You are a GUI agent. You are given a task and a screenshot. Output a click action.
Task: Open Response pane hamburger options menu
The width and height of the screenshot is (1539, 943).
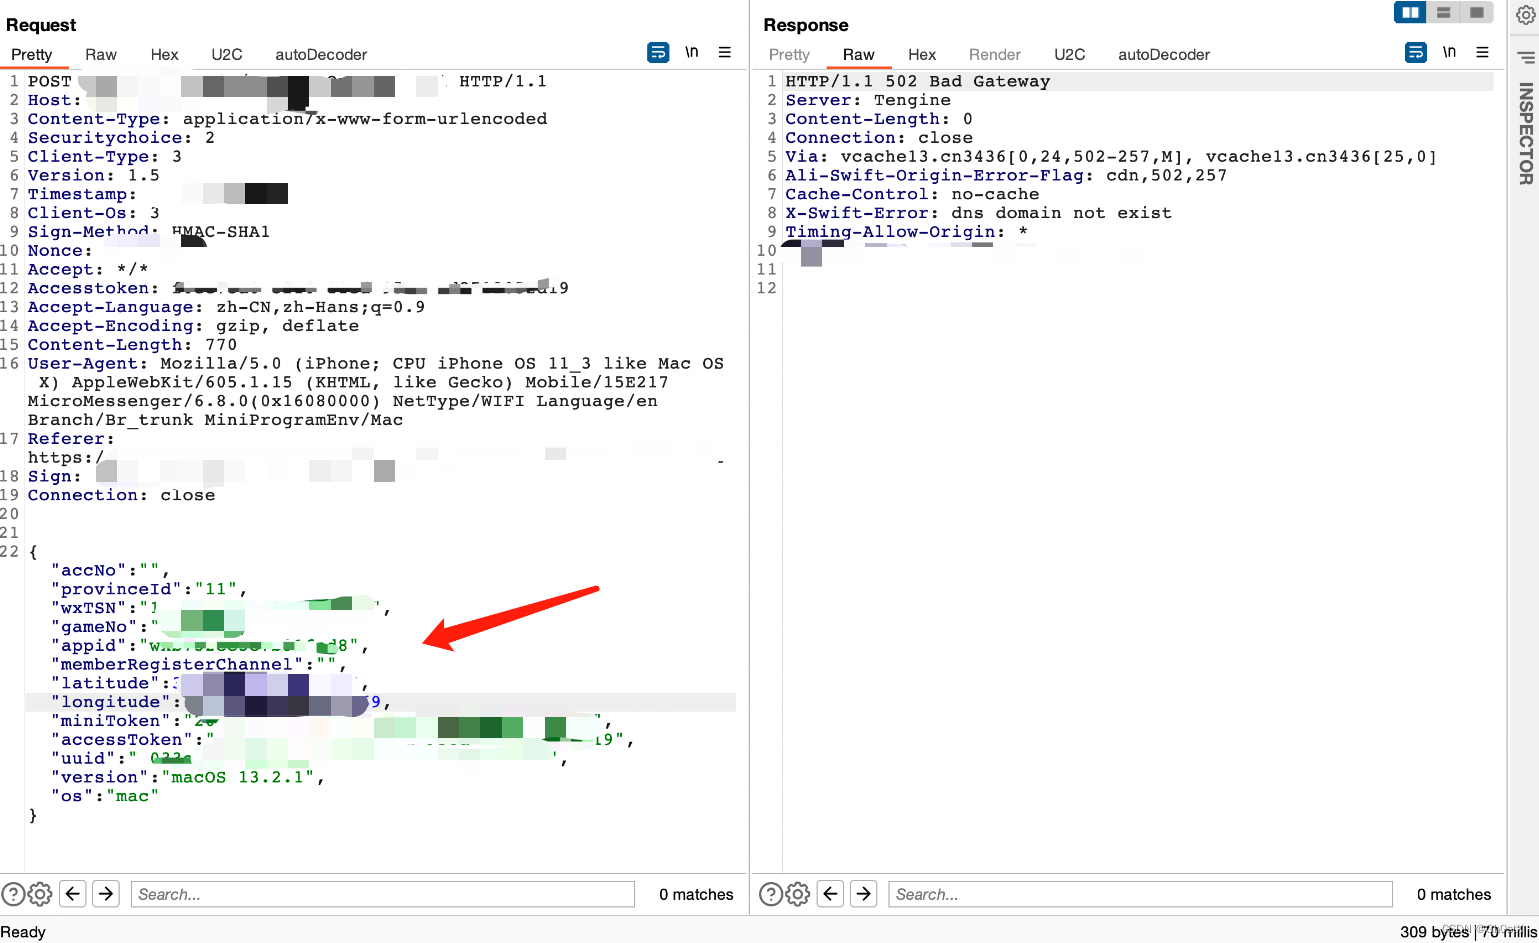(x=1483, y=53)
